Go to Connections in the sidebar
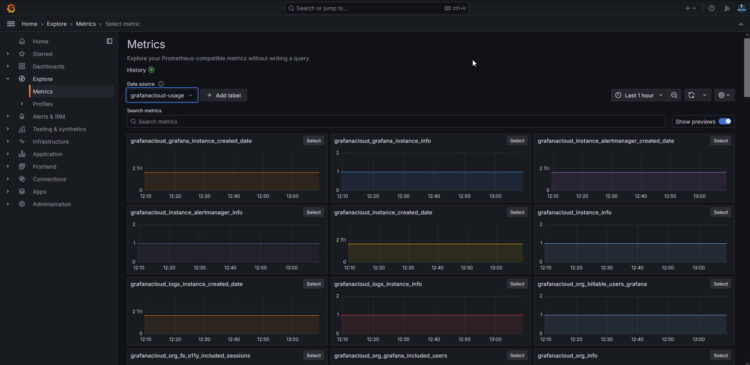750x365 pixels. tap(49, 179)
